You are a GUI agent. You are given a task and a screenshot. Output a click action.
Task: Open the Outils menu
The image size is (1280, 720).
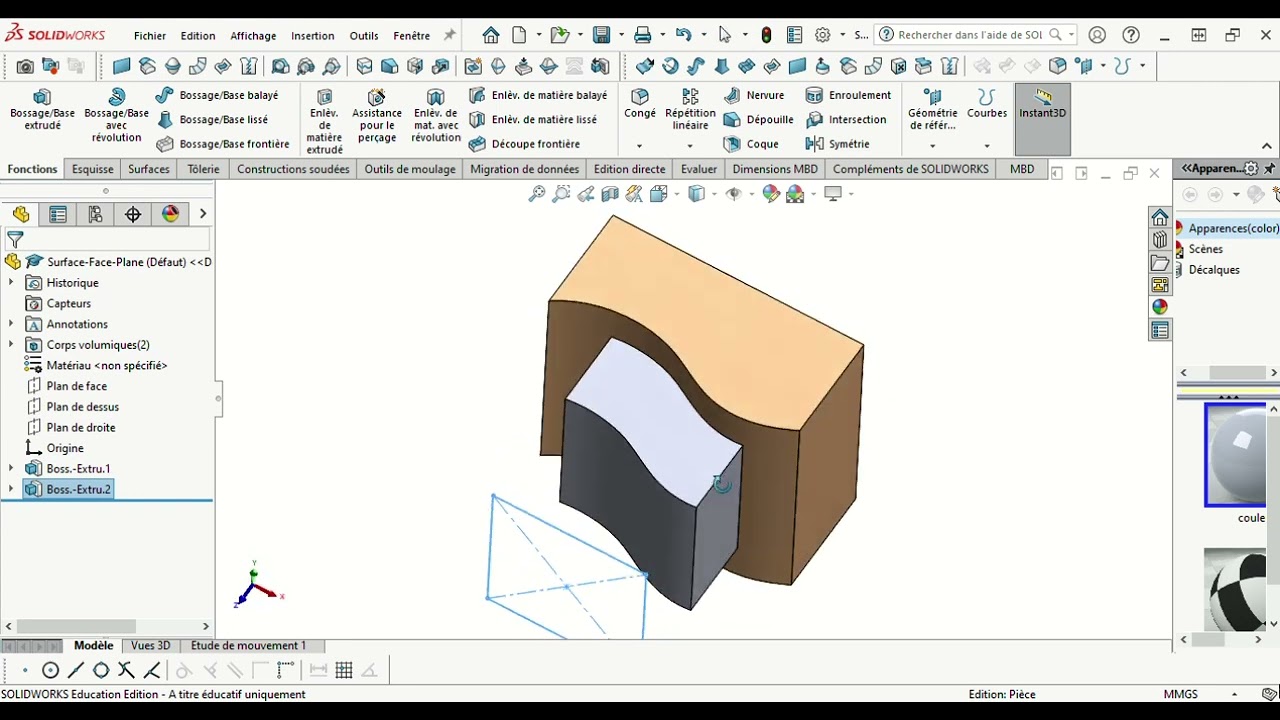click(x=364, y=35)
